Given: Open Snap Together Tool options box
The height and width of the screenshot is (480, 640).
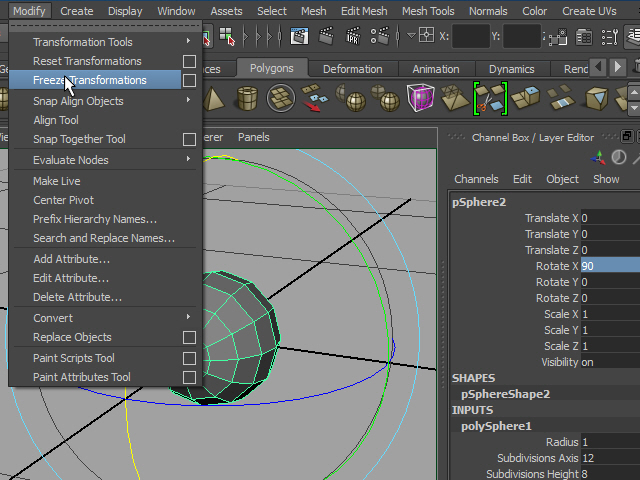Looking at the screenshot, I should click(189, 139).
